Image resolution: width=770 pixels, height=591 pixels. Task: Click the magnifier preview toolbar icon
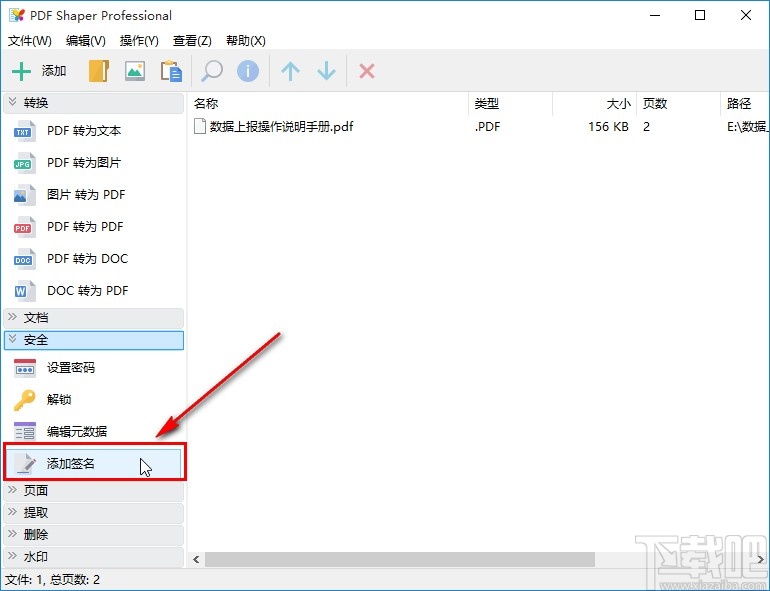coord(212,71)
